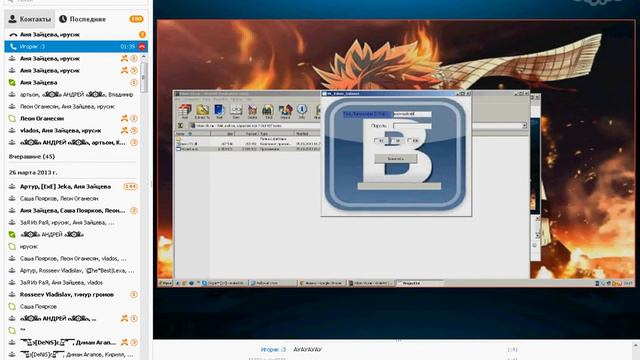
Task: Click the Add icon in the WinRAR toolbar
Action: tap(185, 111)
